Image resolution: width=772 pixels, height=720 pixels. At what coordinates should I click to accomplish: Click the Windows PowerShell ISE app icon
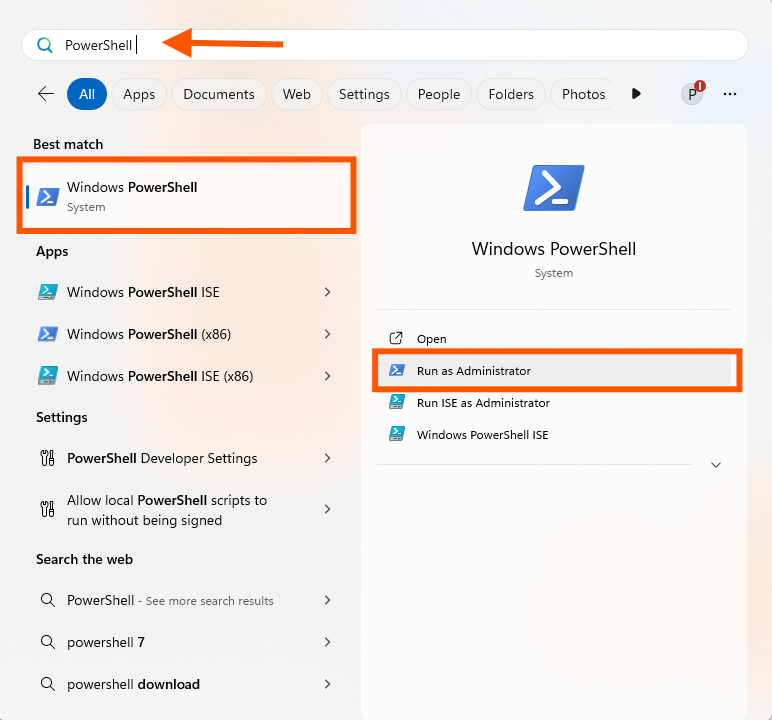48,292
